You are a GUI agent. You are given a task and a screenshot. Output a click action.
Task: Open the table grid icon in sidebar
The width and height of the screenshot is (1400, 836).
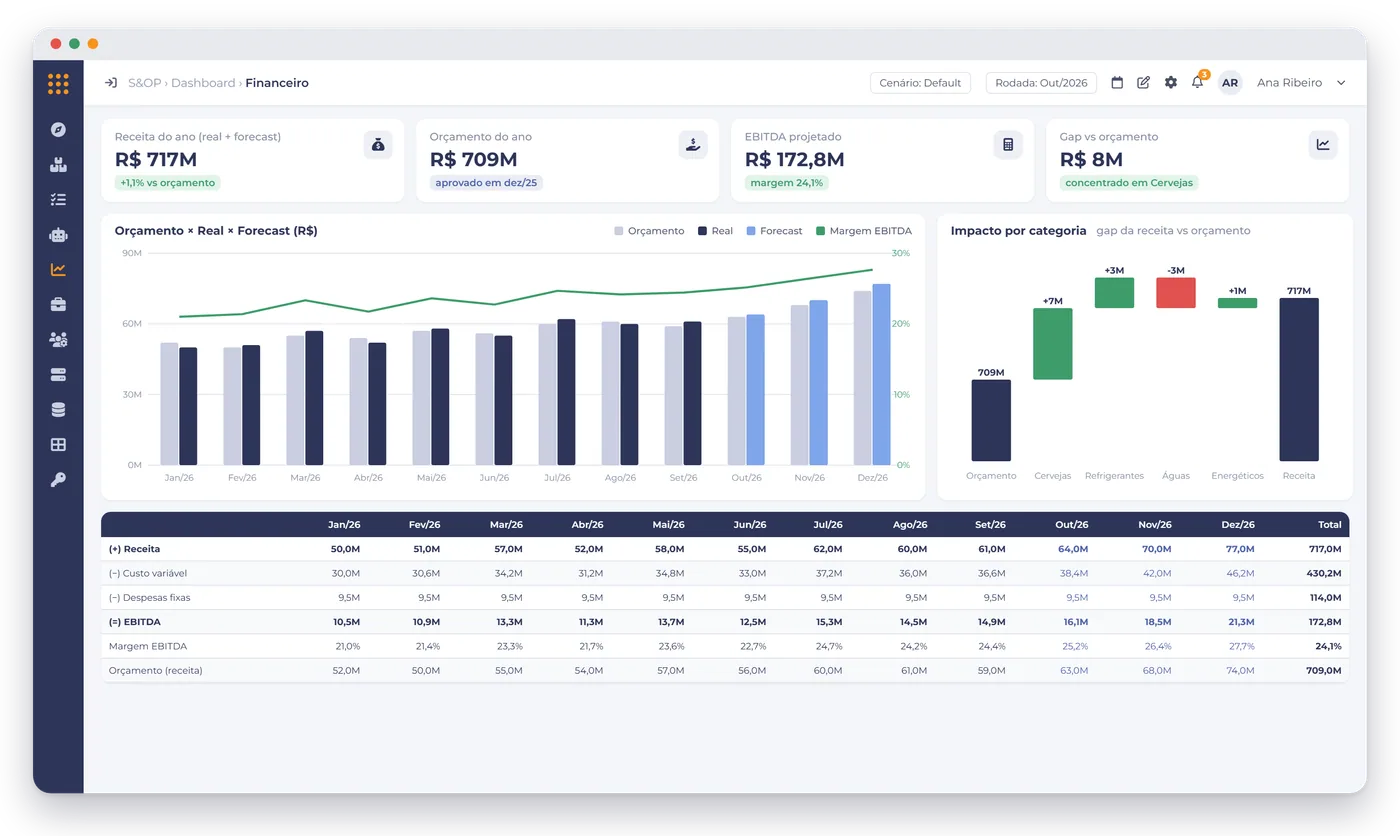pyautogui.click(x=58, y=444)
